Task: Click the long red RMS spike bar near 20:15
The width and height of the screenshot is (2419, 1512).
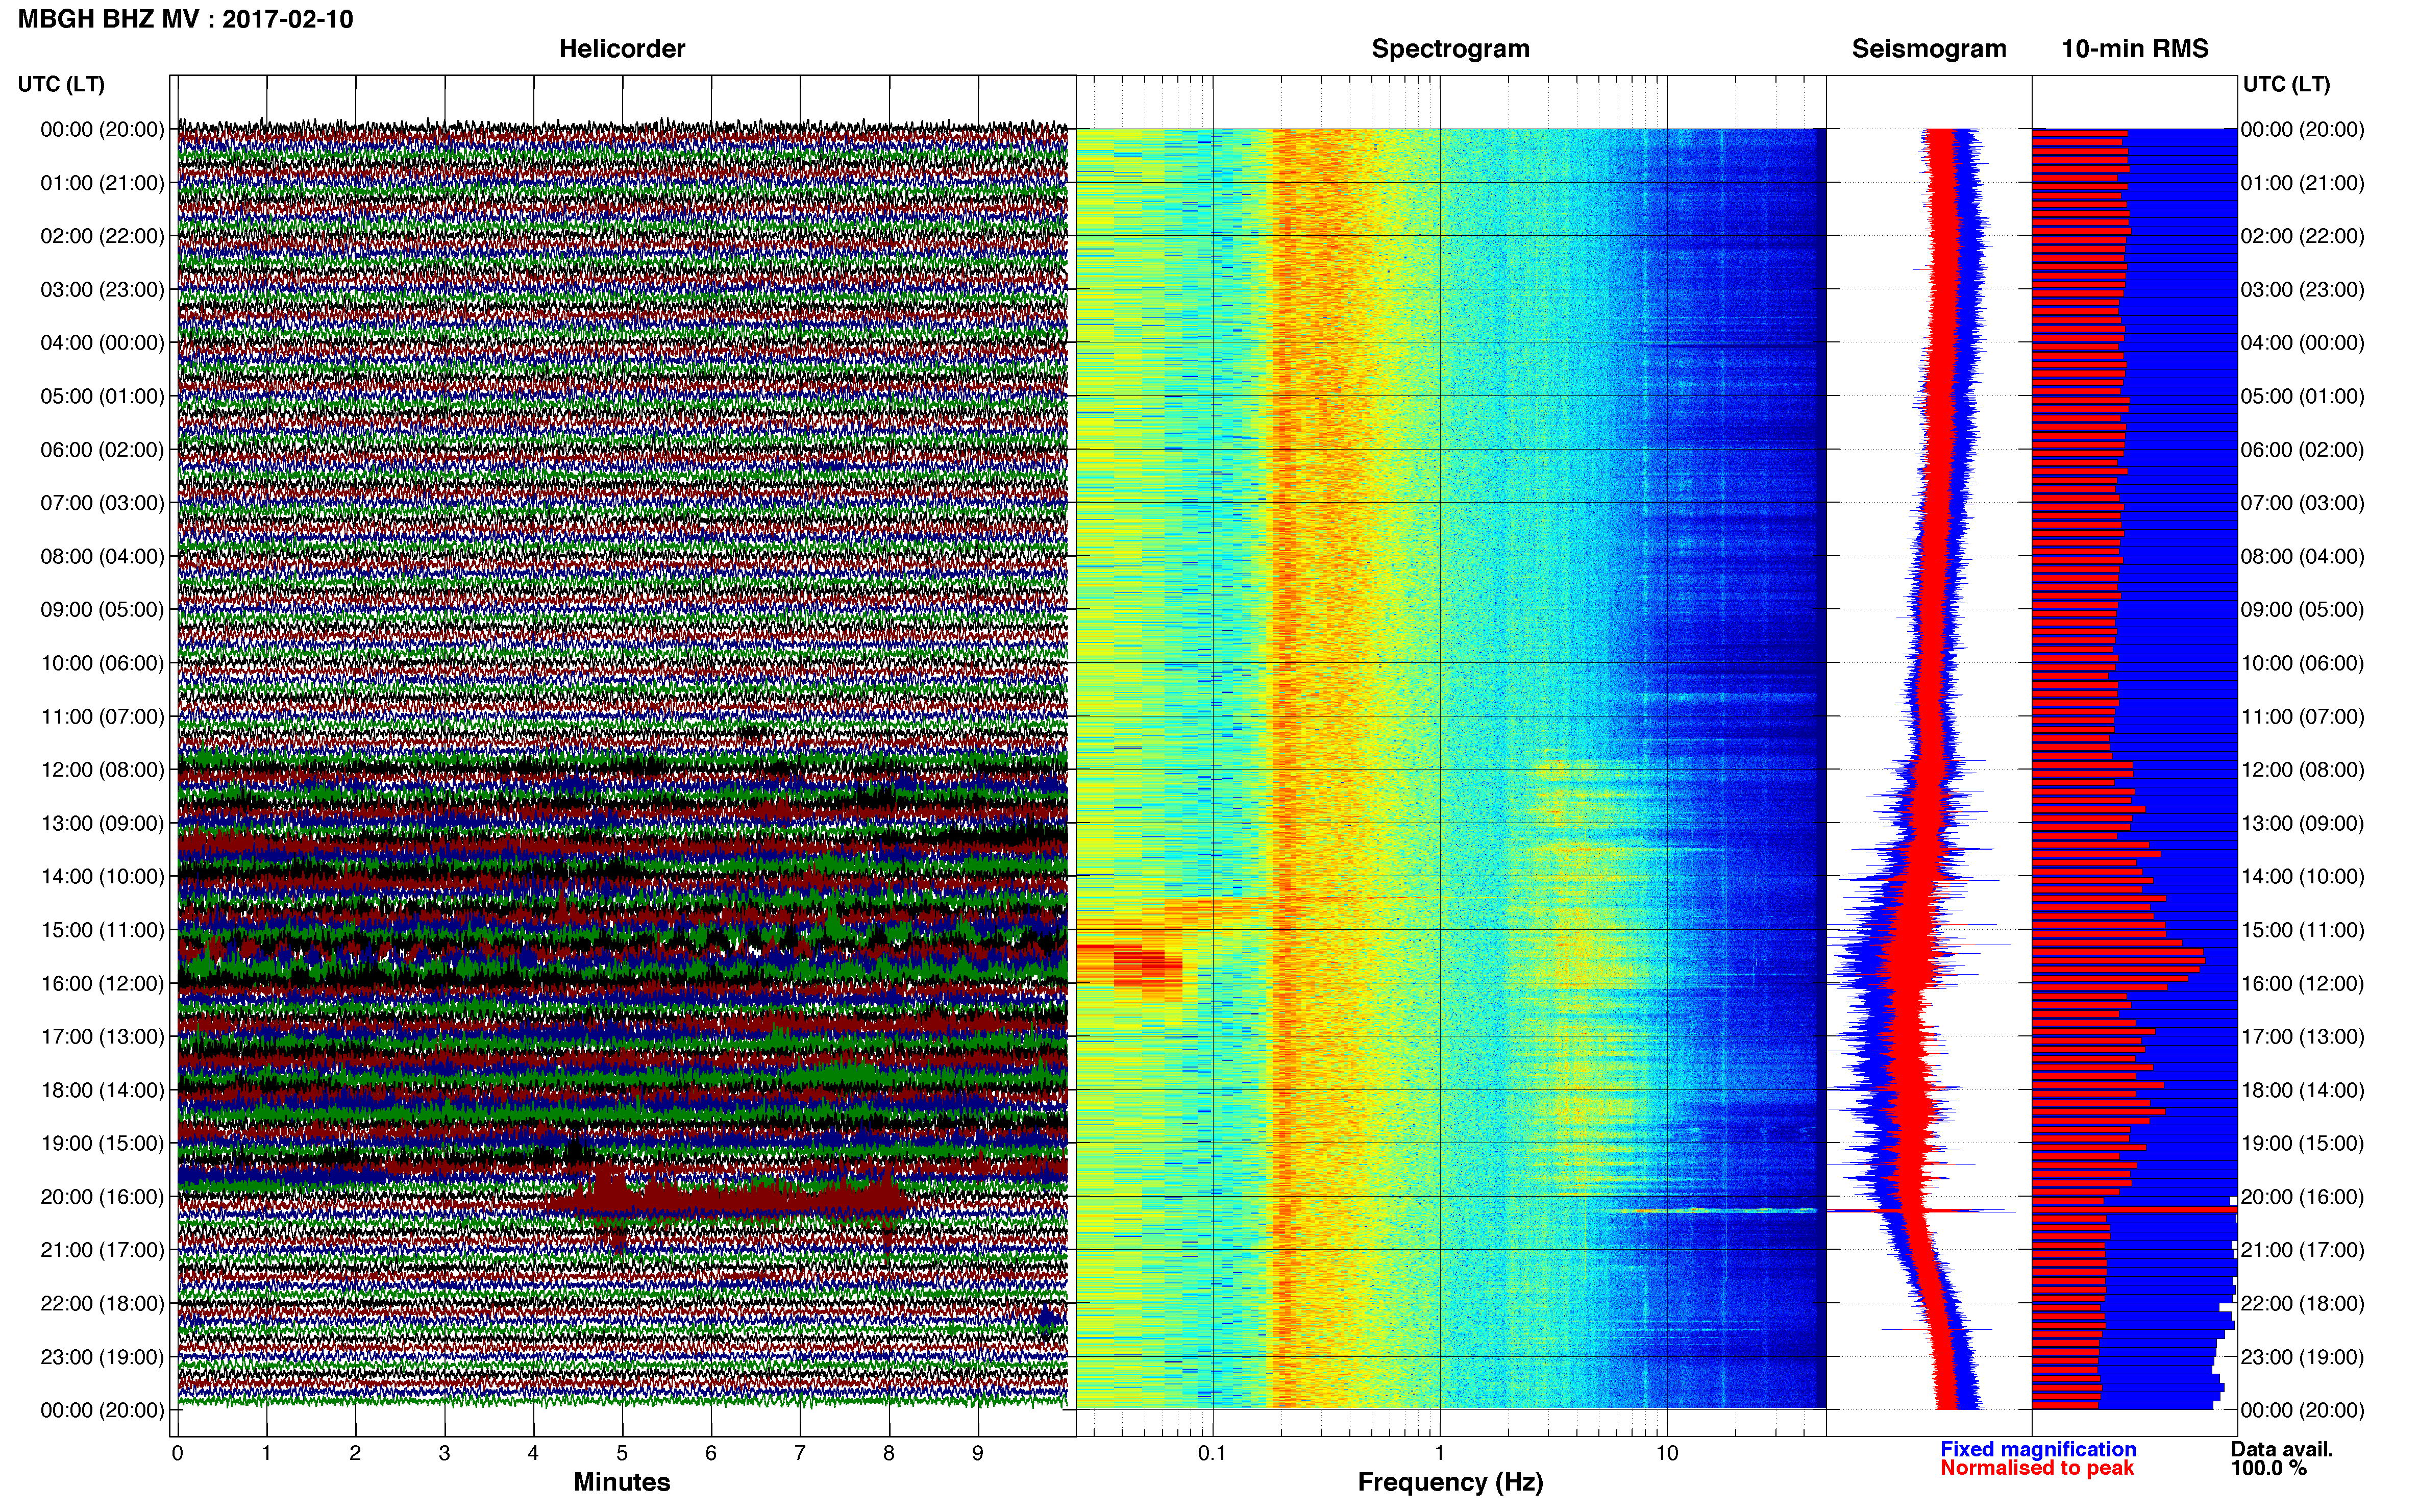Action: 2134,1210
